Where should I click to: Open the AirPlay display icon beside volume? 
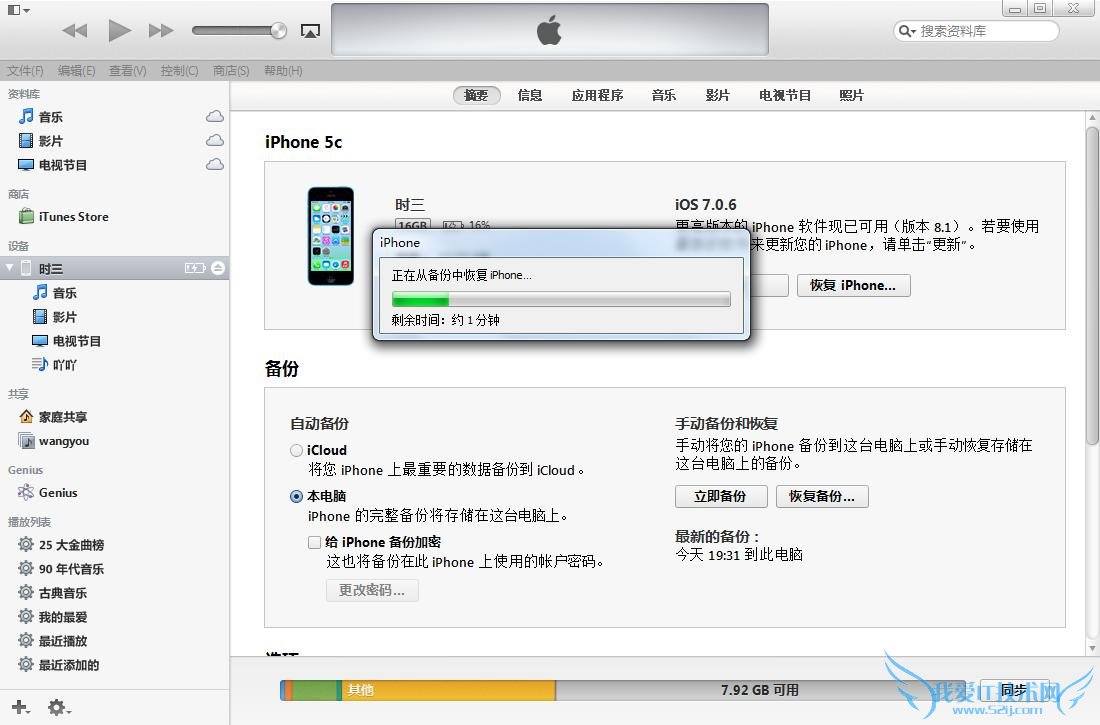pyautogui.click(x=310, y=30)
